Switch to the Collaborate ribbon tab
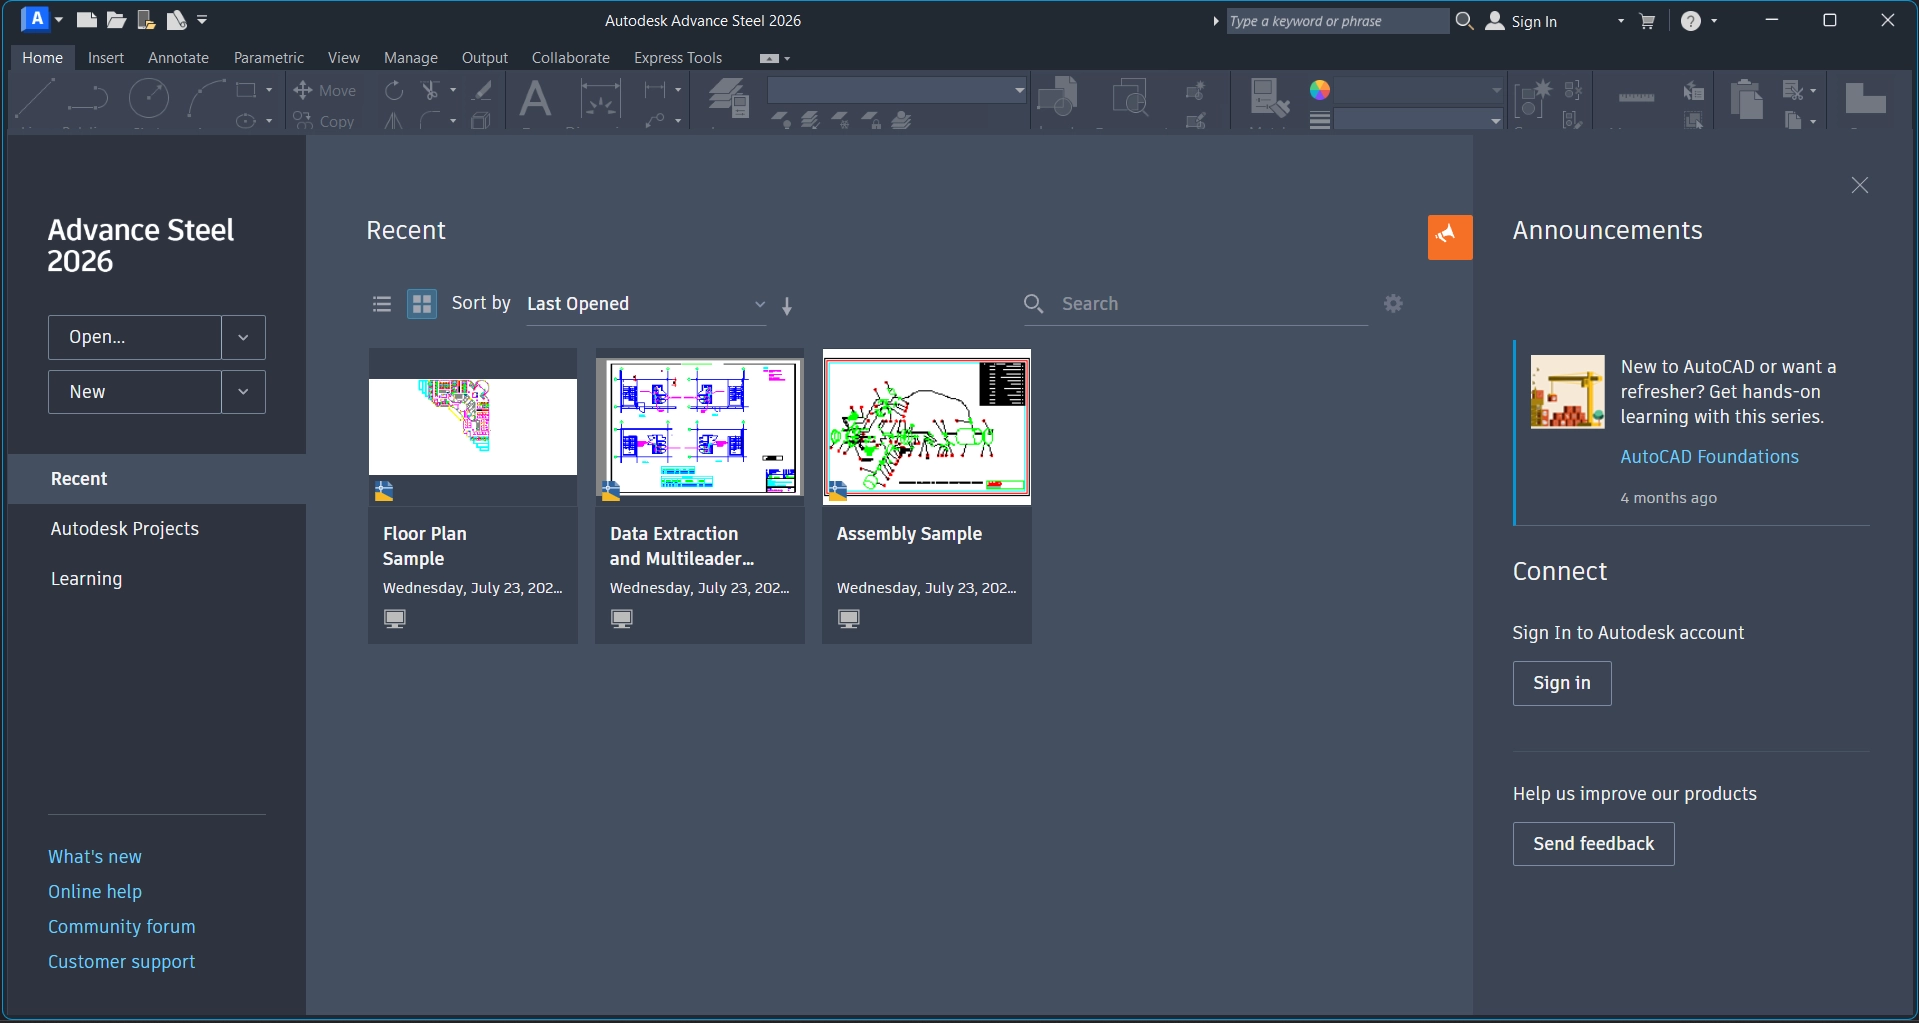Screen dimensions: 1919x1023 point(571,58)
